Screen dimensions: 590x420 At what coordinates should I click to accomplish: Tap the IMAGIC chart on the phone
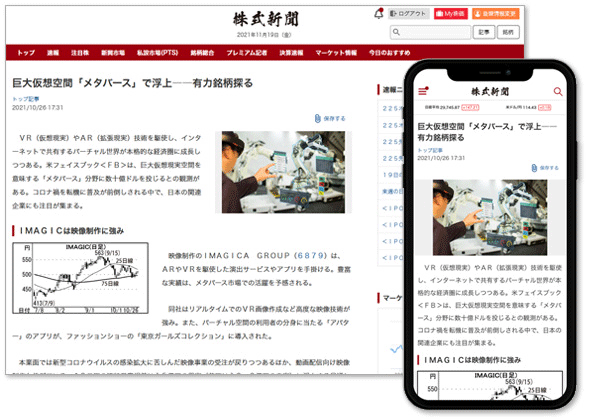[490, 385]
